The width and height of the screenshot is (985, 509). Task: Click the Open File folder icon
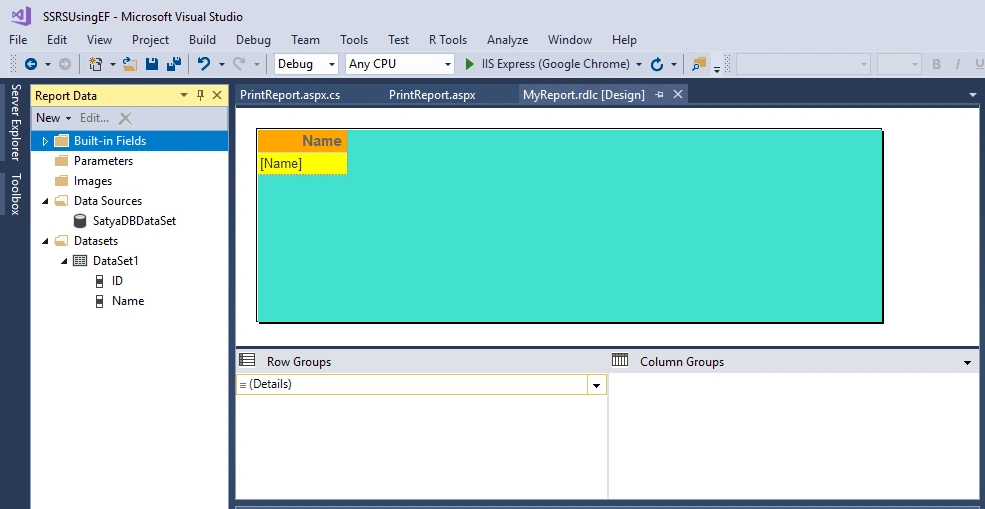pyautogui.click(x=130, y=64)
